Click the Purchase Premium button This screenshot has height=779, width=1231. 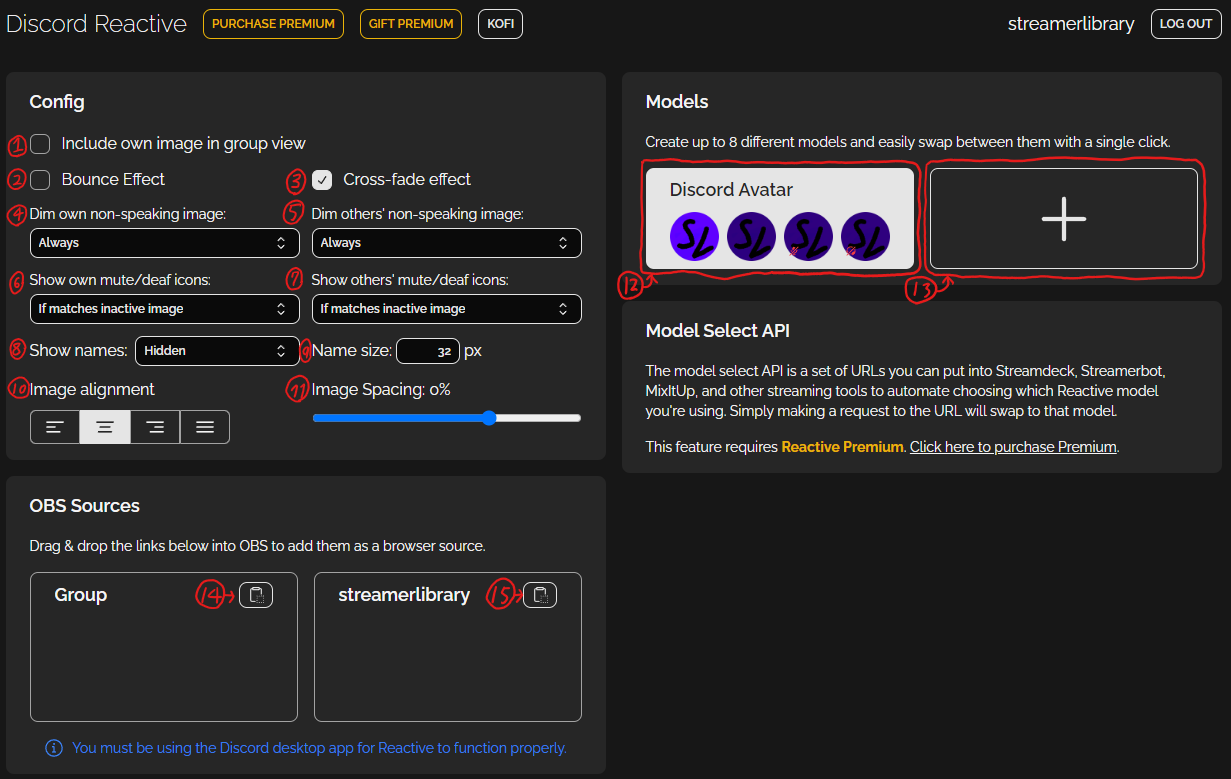click(x=273, y=24)
